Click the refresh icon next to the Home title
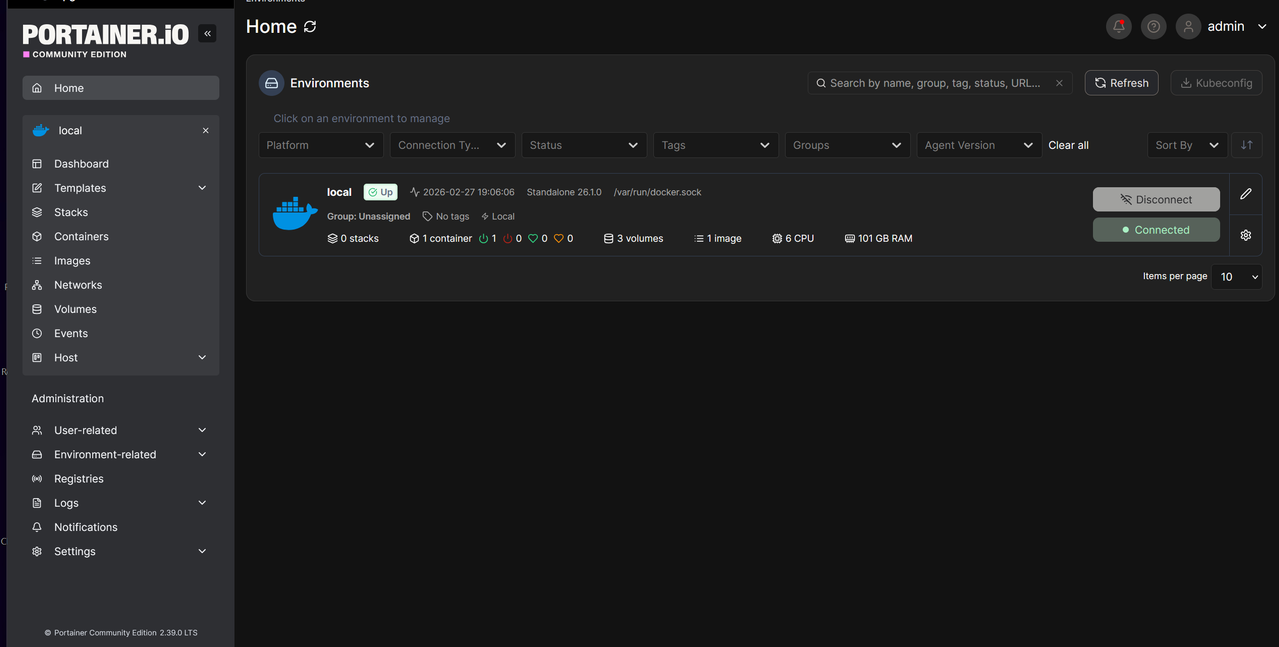This screenshot has width=1279, height=647. [x=310, y=27]
